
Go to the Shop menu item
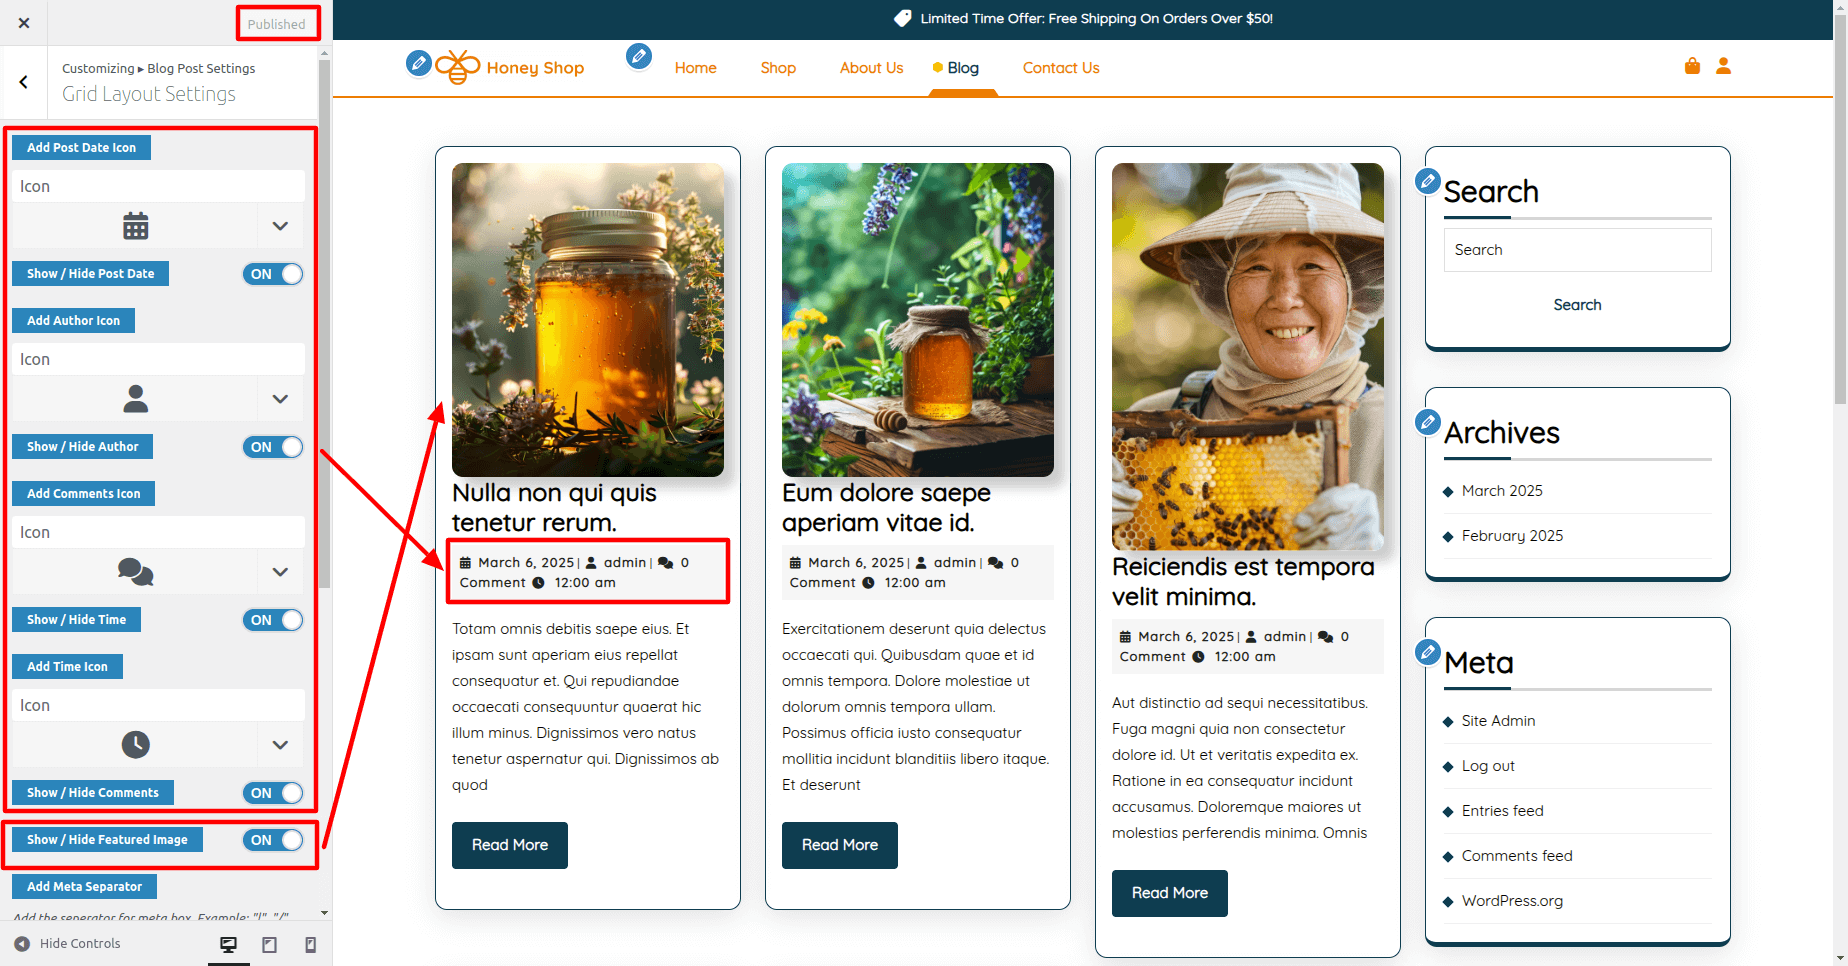pos(777,68)
